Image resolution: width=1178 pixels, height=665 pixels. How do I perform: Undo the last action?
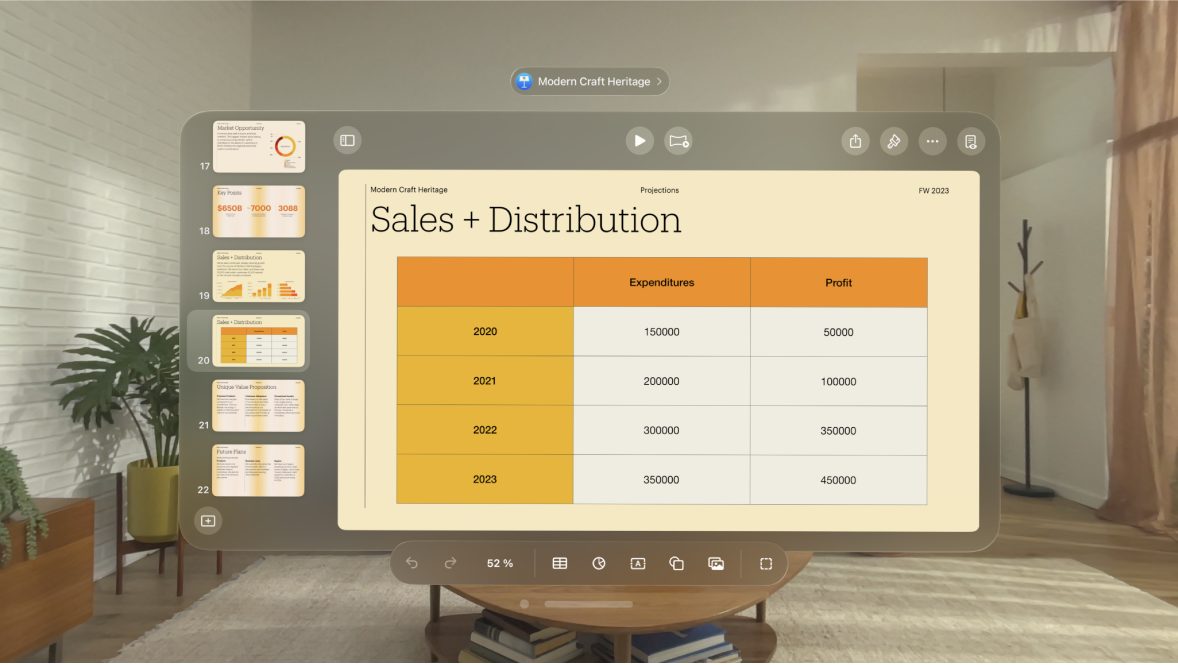[x=411, y=563]
